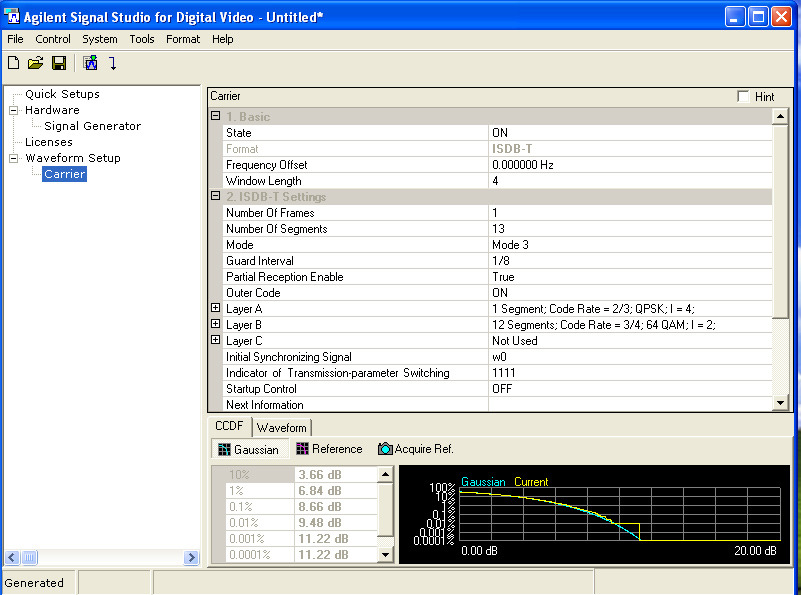Viewport: 801px width, 595px height.
Task: Click the New file toolbar icon
Action: click(14, 63)
